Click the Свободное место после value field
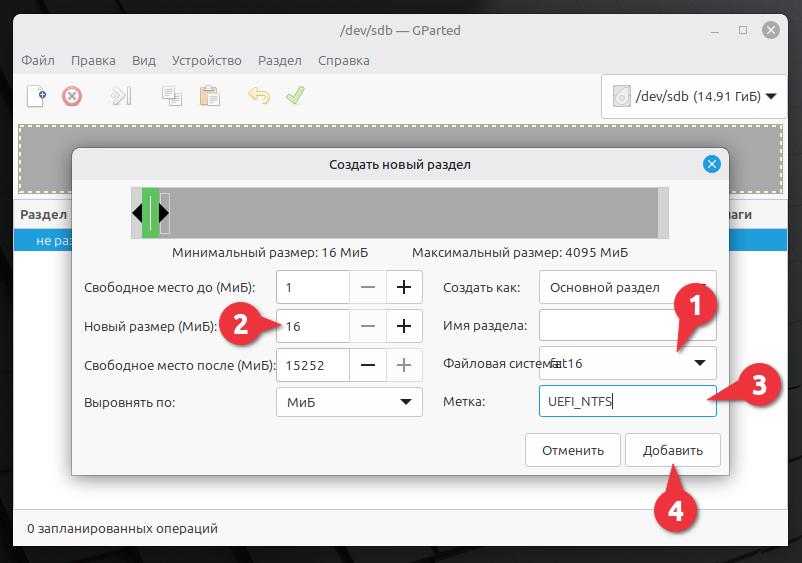The width and height of the screenshot is (802, 563). (x=313, y=365)
